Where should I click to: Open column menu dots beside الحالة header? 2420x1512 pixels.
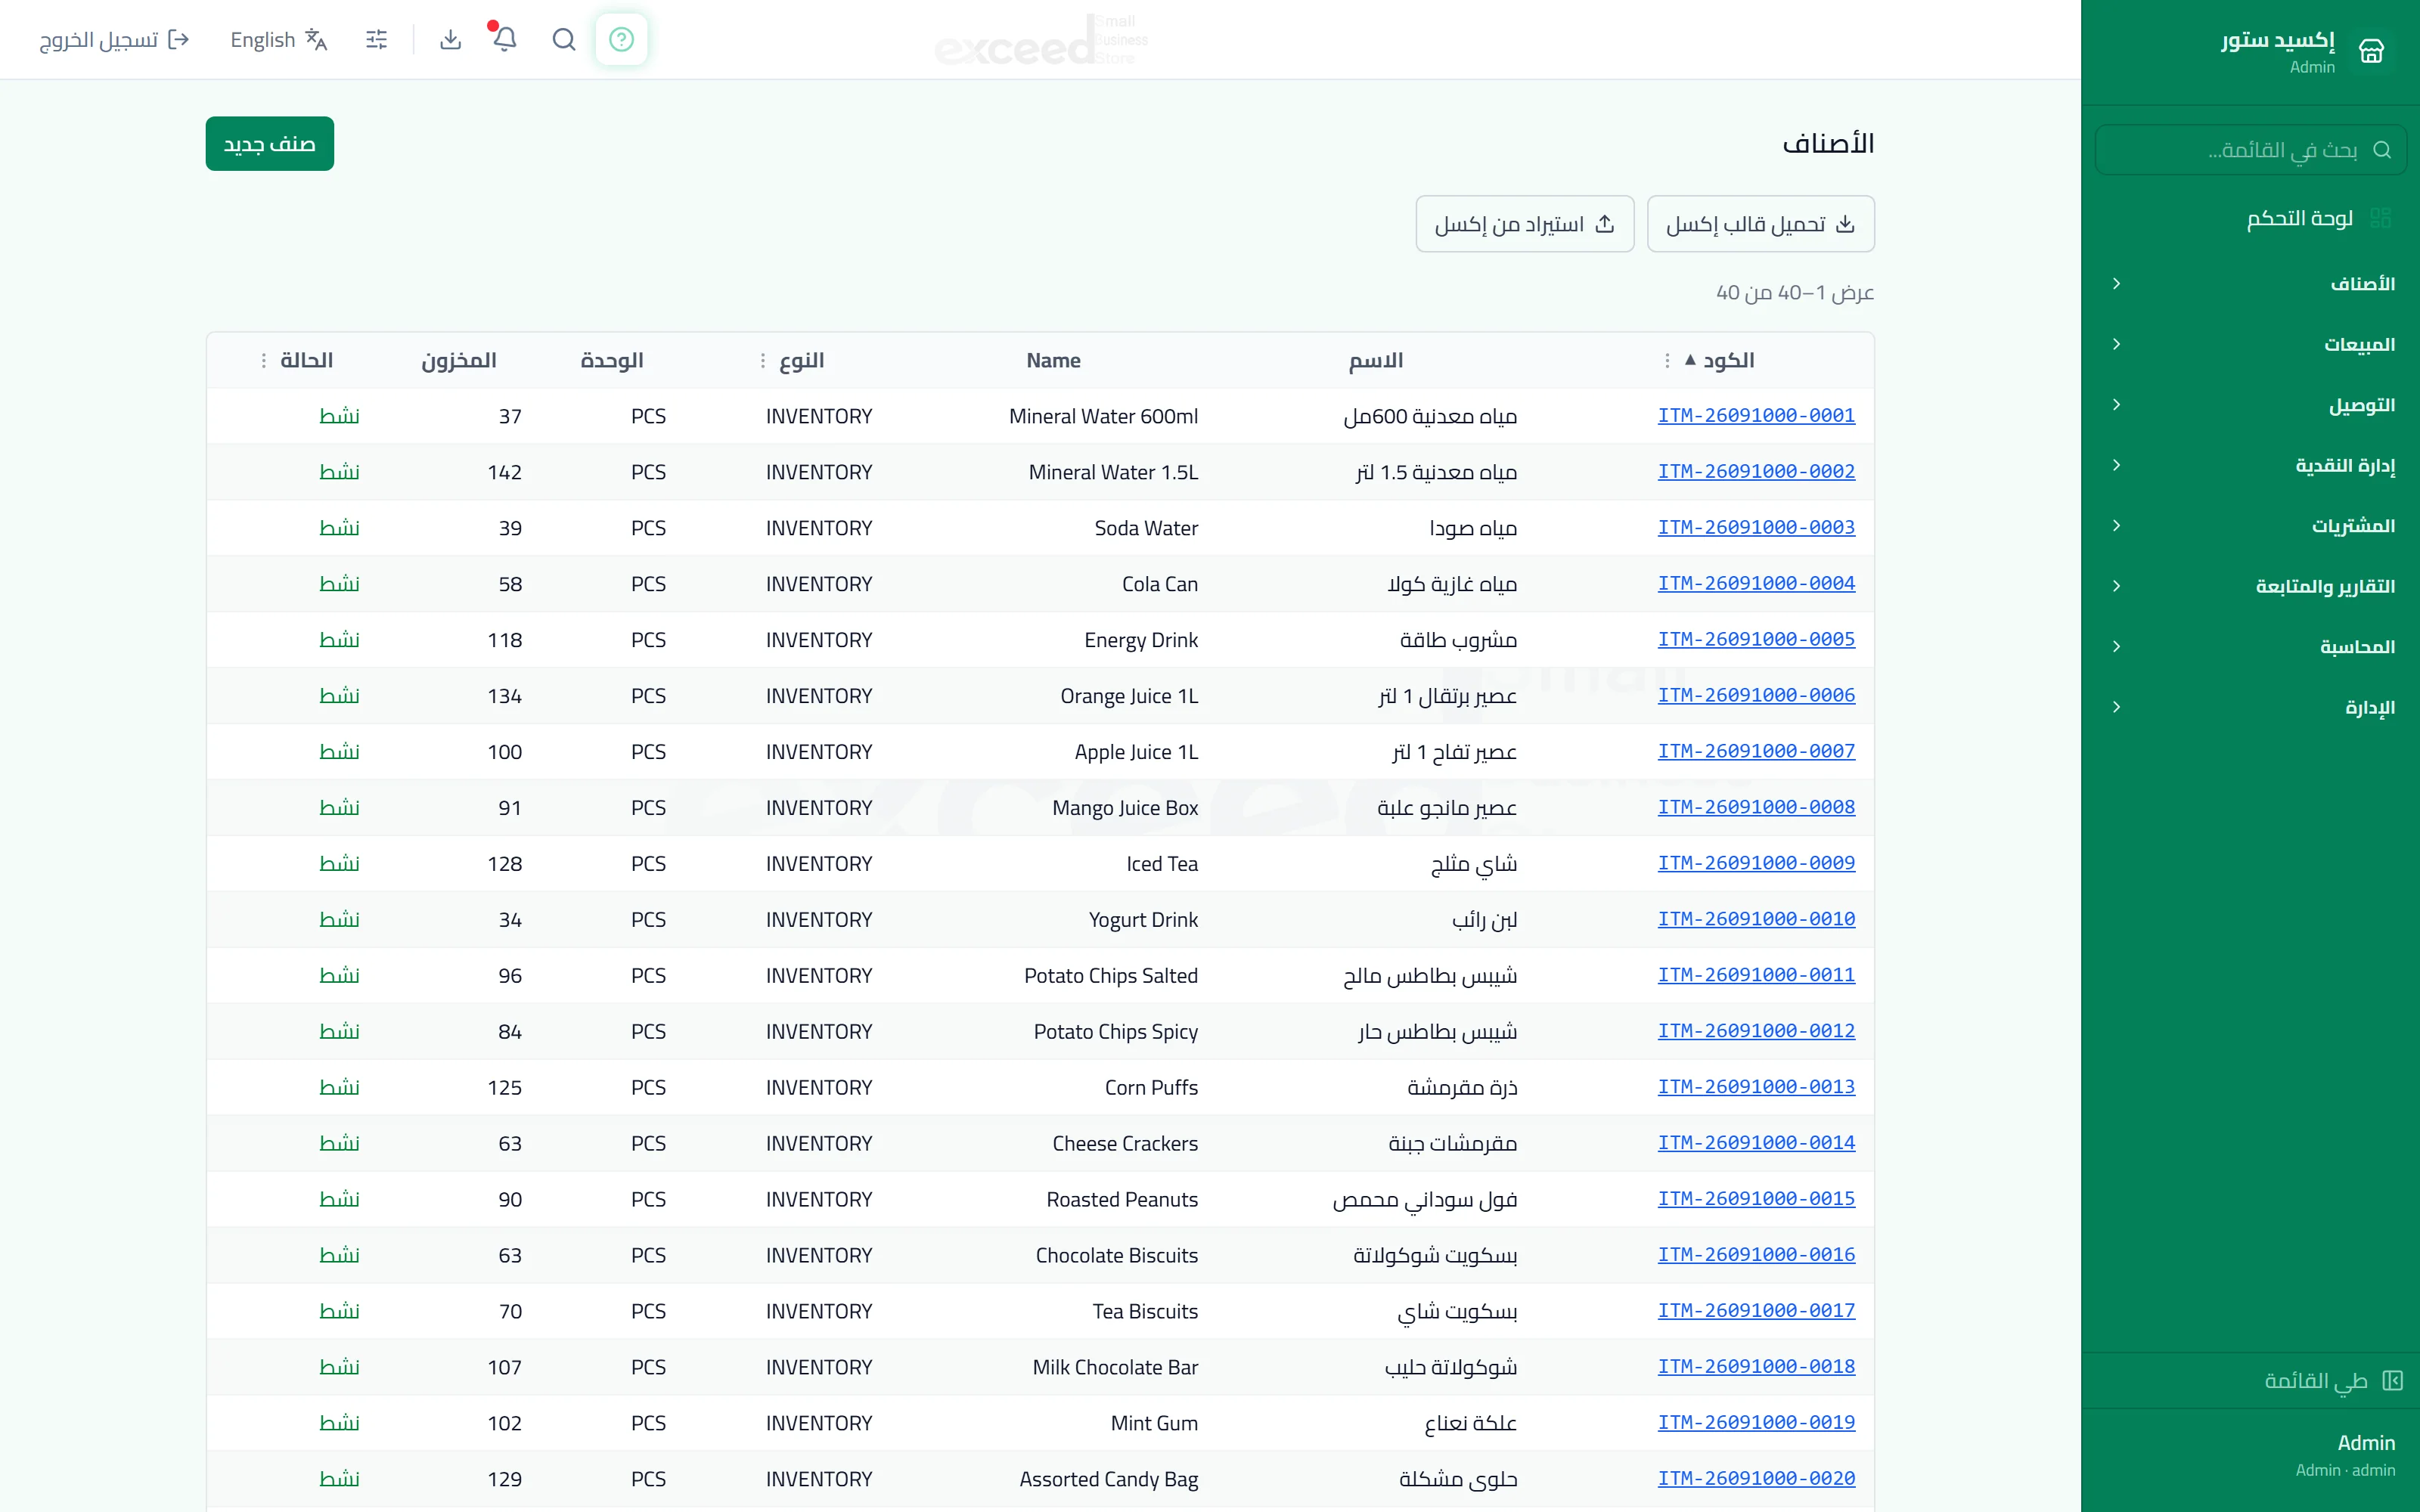(264, 360)
